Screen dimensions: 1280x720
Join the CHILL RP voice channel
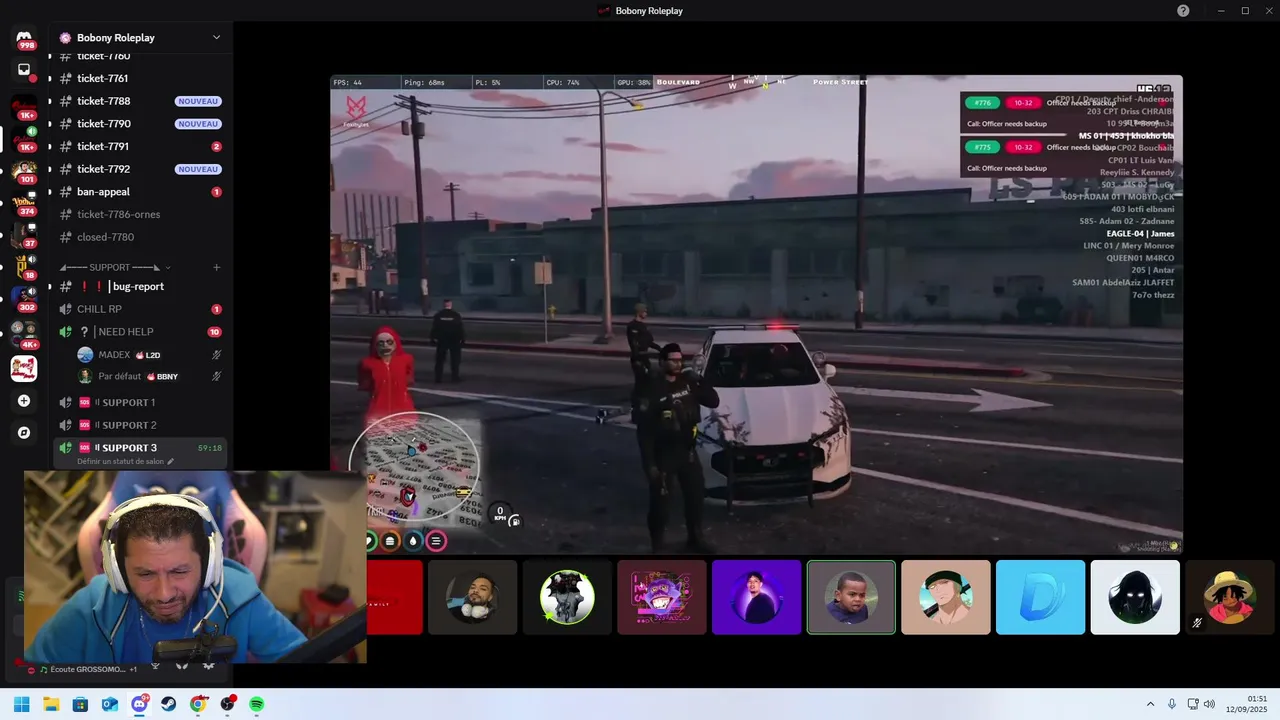click(x=140, y=309)
